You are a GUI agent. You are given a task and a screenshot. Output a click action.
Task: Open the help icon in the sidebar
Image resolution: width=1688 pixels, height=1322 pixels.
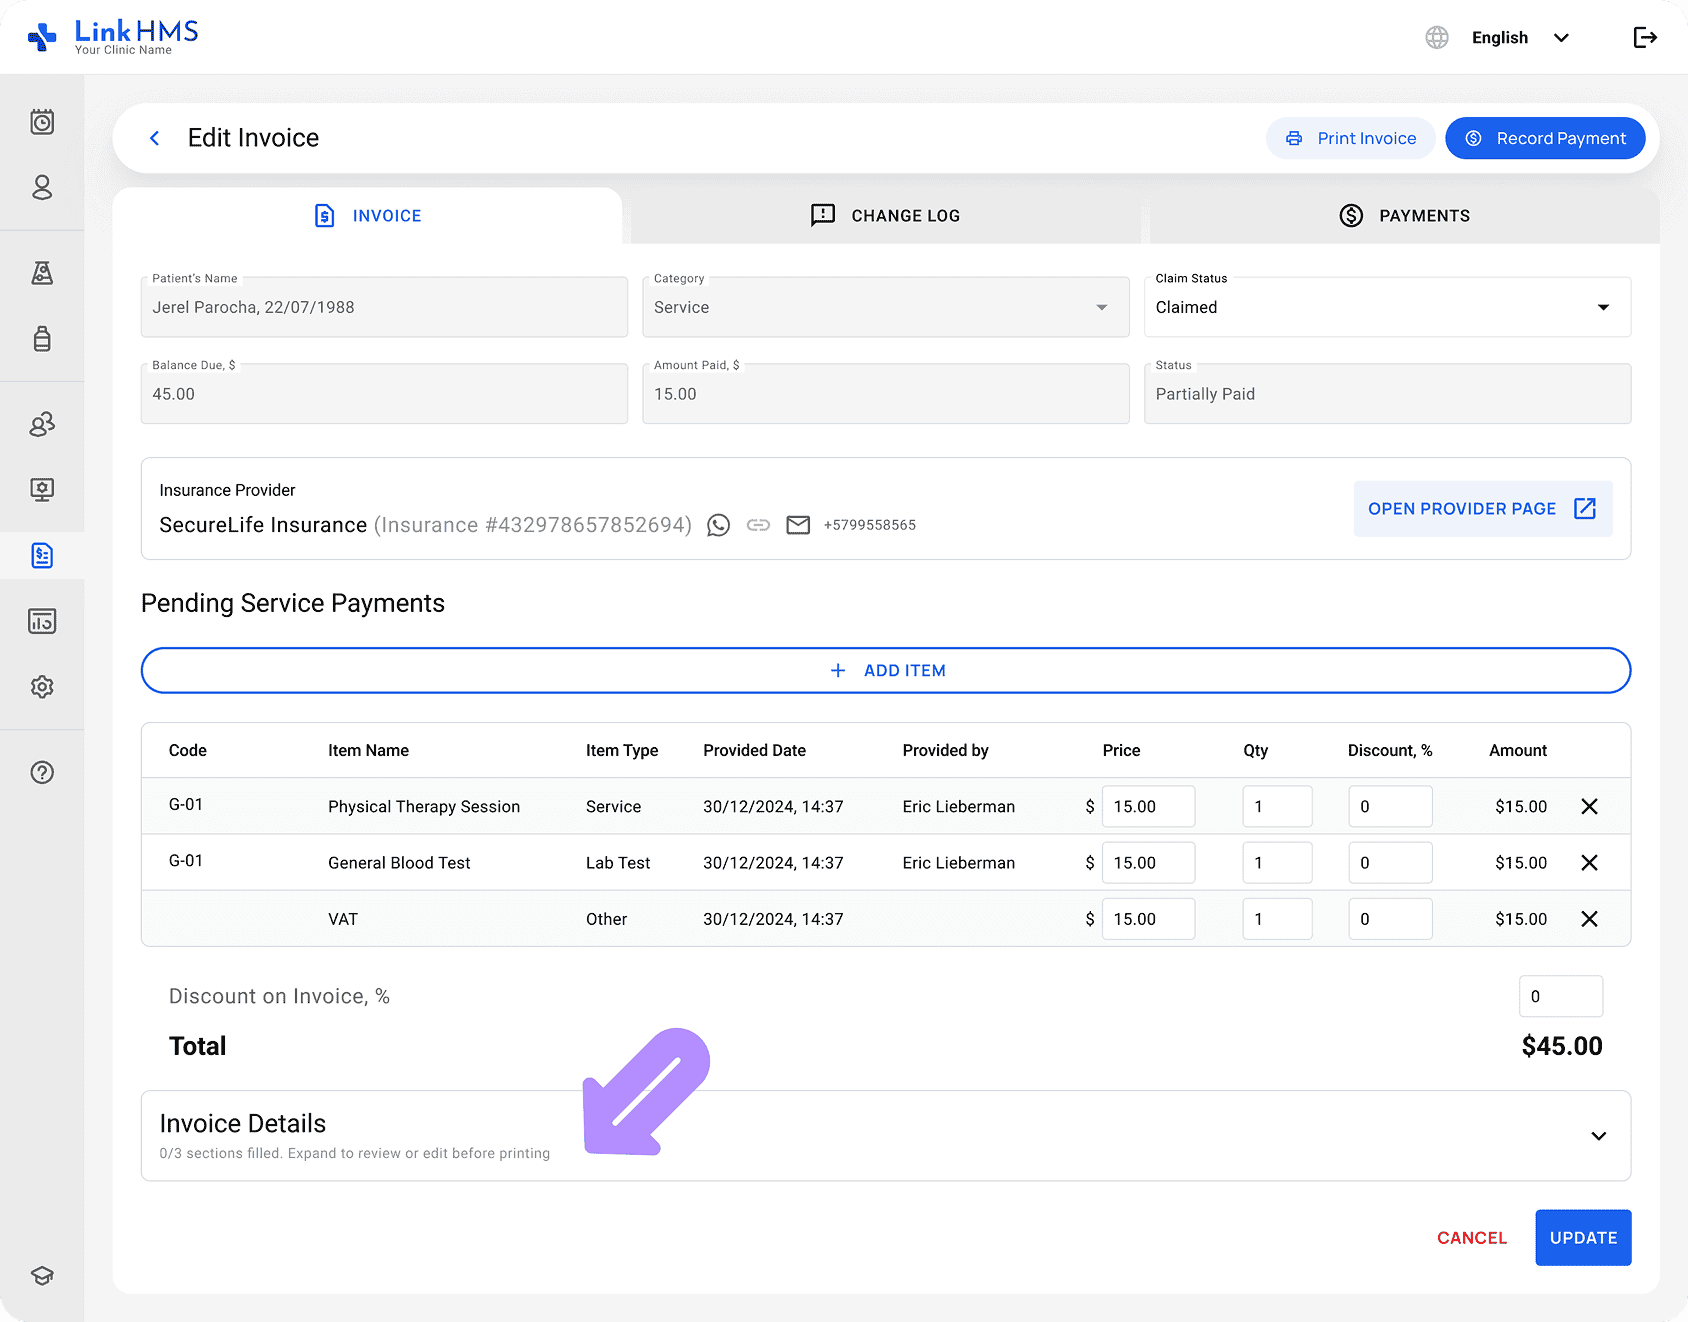point(42,772)
